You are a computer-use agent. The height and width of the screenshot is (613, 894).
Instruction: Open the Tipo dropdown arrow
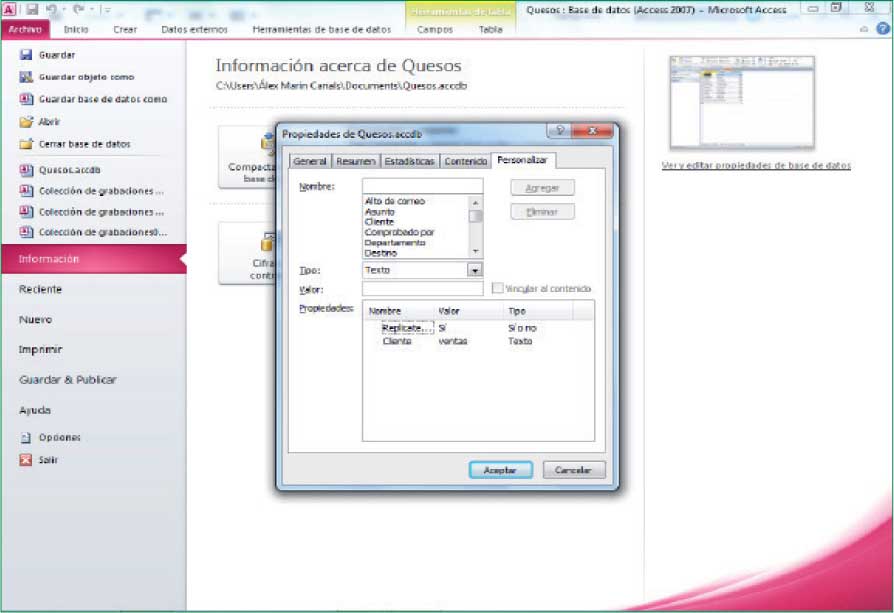(475, 270)
